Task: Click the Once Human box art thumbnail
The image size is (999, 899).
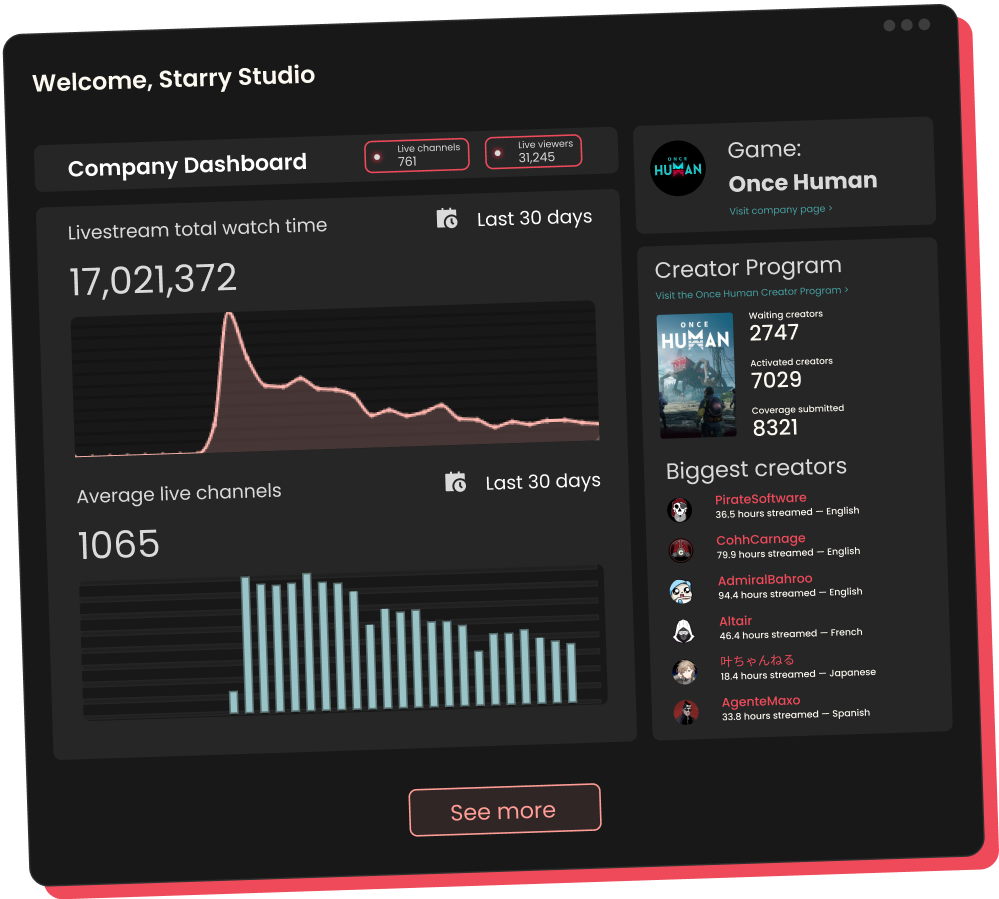Action: pyautogui.click(x=697, y=375)
